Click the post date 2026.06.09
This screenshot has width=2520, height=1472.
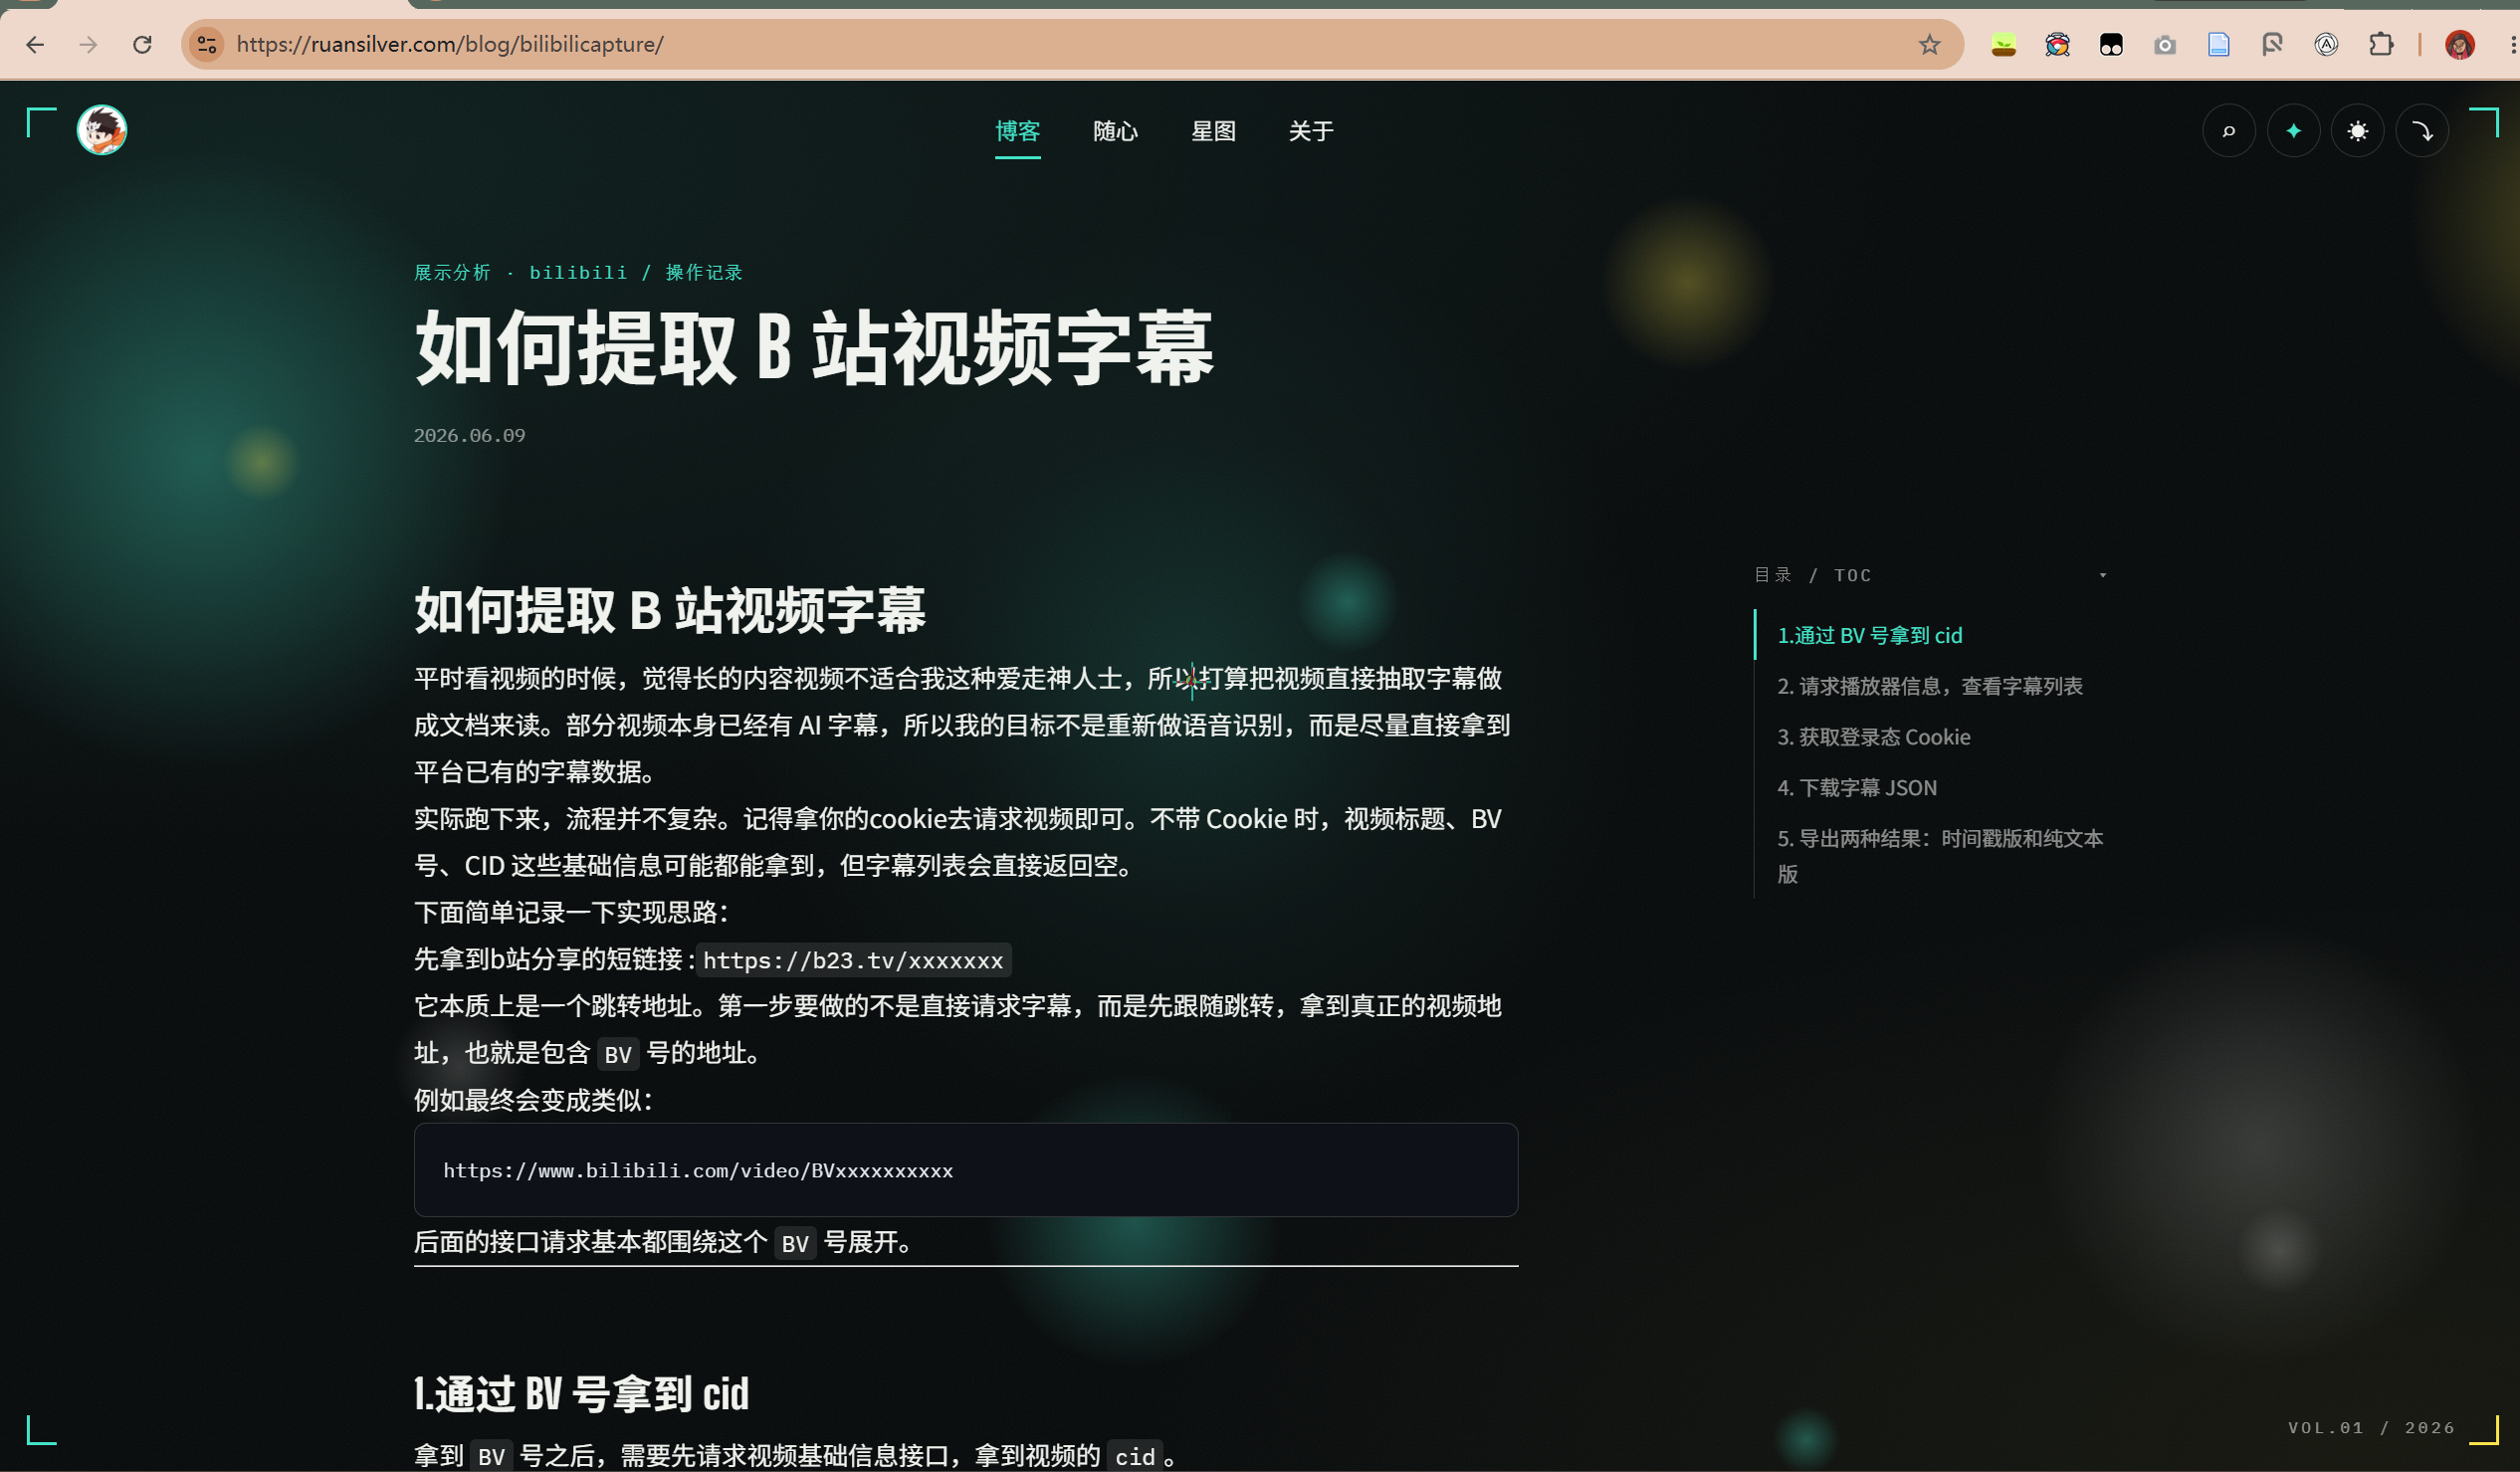click(469, 435)
